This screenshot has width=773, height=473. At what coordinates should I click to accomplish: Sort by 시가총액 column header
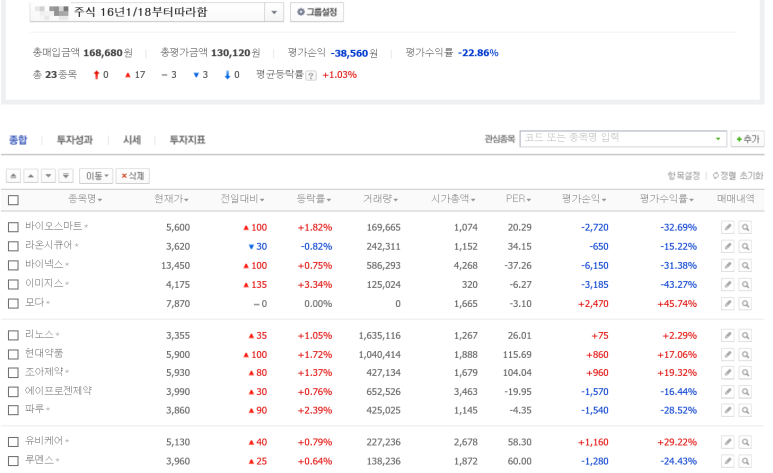(x=453, y=199)
